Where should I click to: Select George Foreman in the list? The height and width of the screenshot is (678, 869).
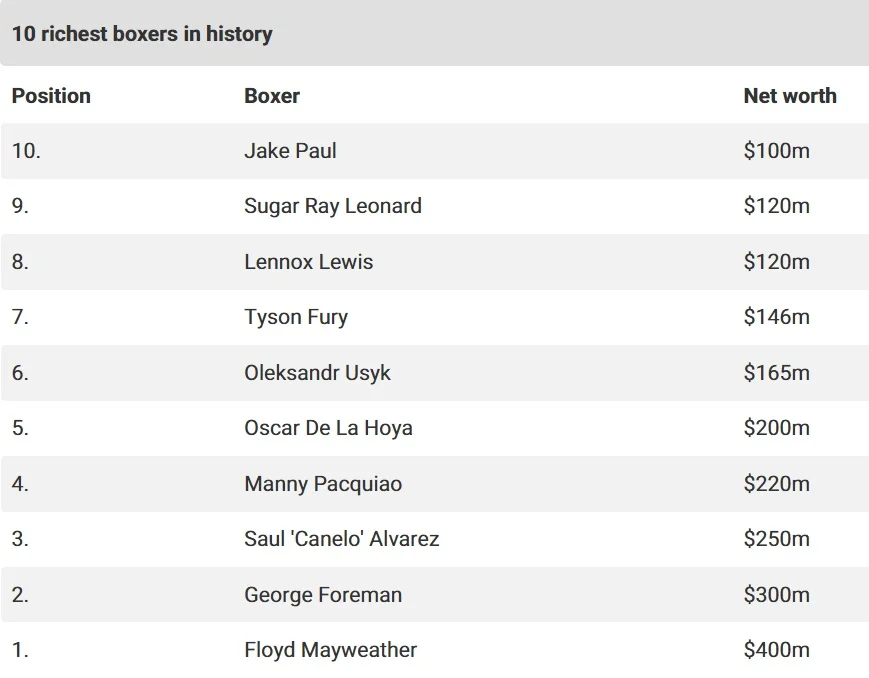[323, 595]
